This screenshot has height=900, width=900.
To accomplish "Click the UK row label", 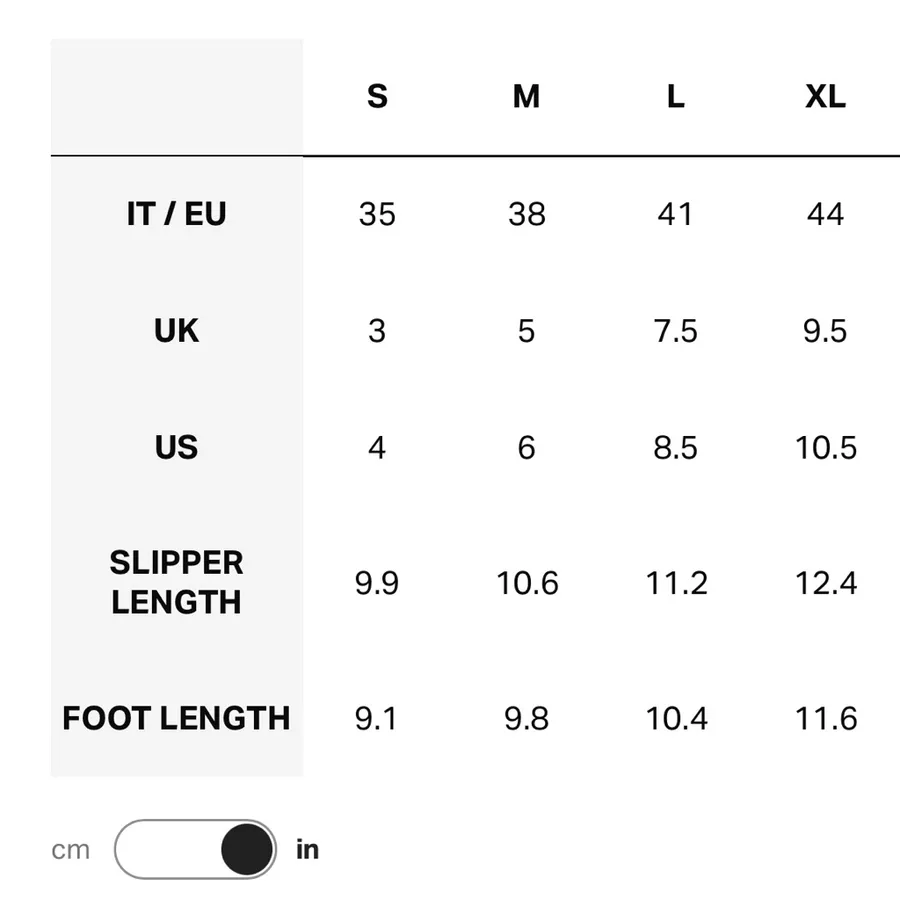I will tap(177, 331).
